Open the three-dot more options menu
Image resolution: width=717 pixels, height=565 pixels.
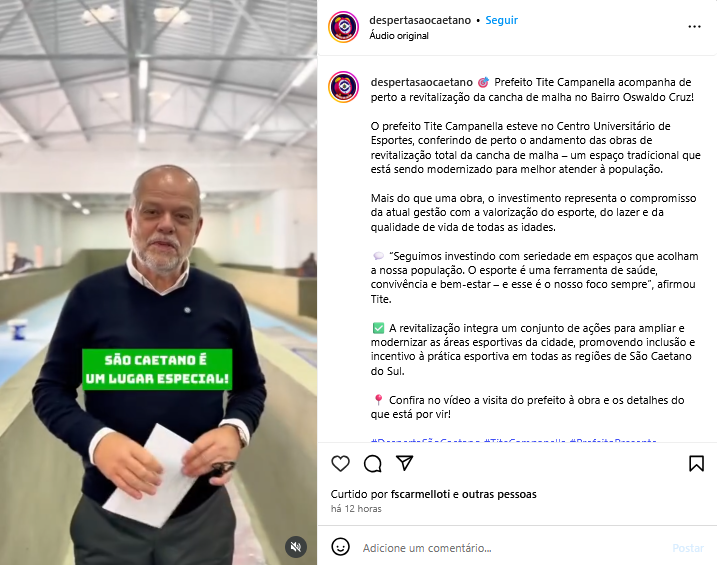tap(694, 27)
